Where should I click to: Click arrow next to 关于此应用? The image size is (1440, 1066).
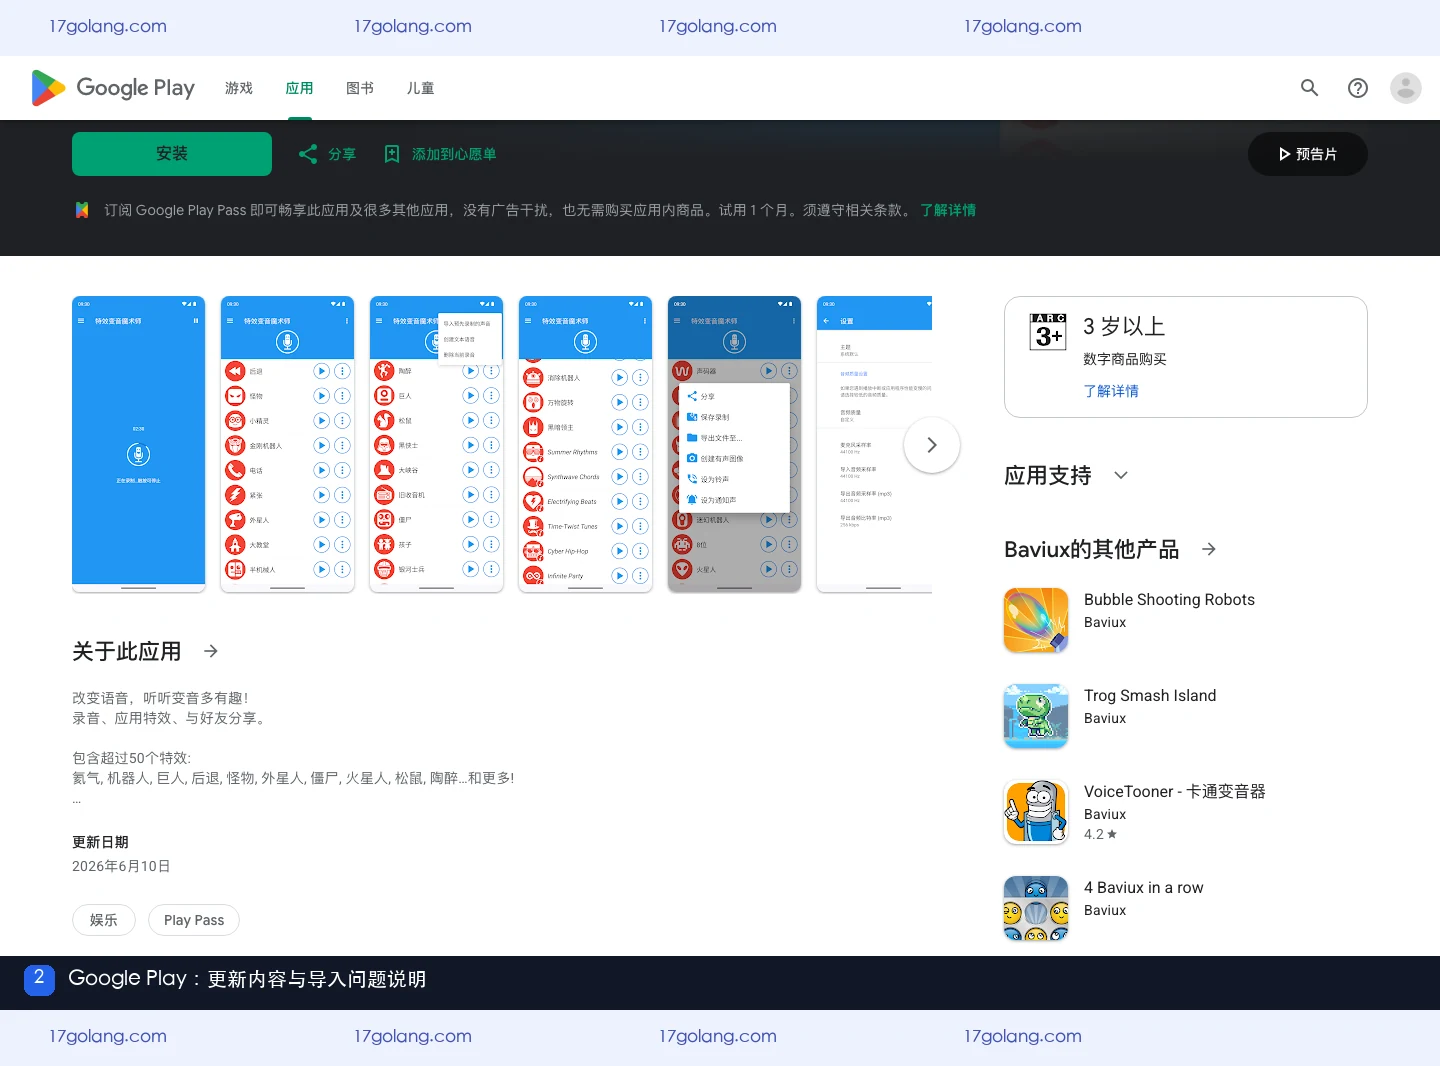tap(211, 651)
